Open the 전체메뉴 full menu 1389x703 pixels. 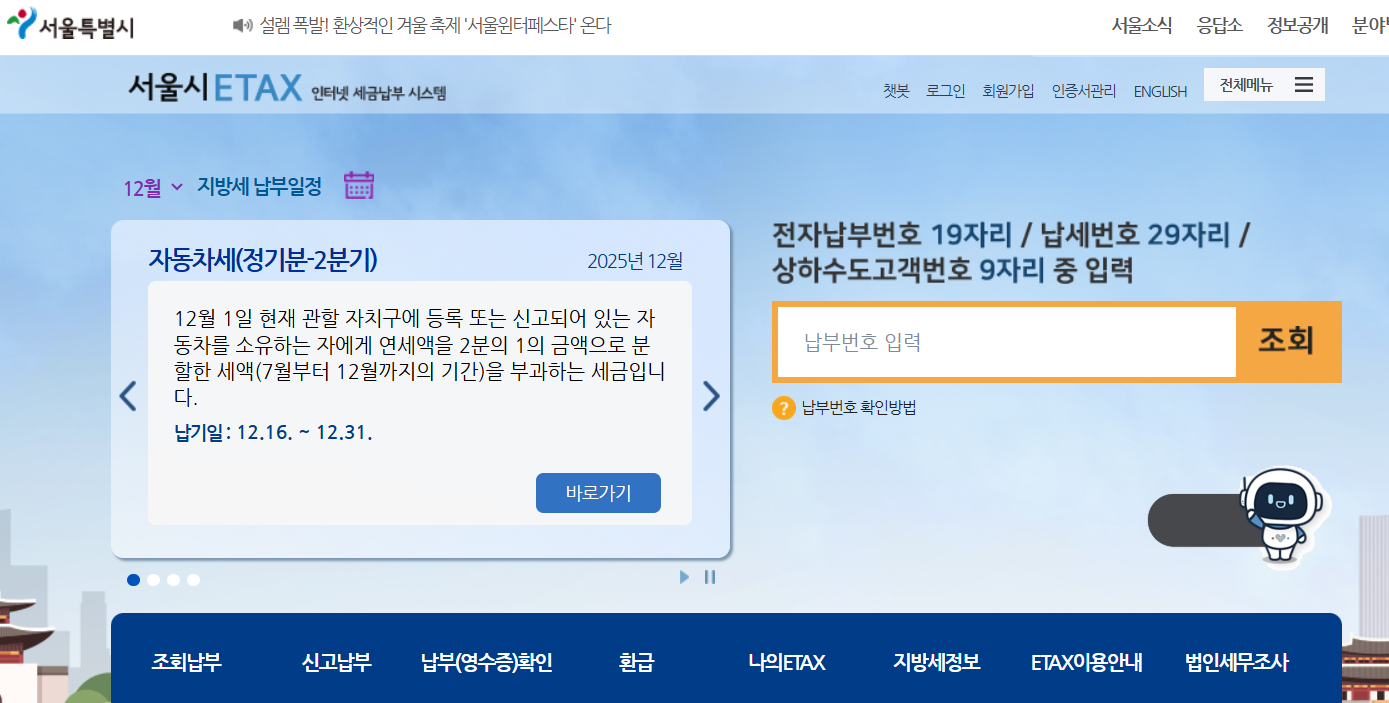coord(1264,85)
